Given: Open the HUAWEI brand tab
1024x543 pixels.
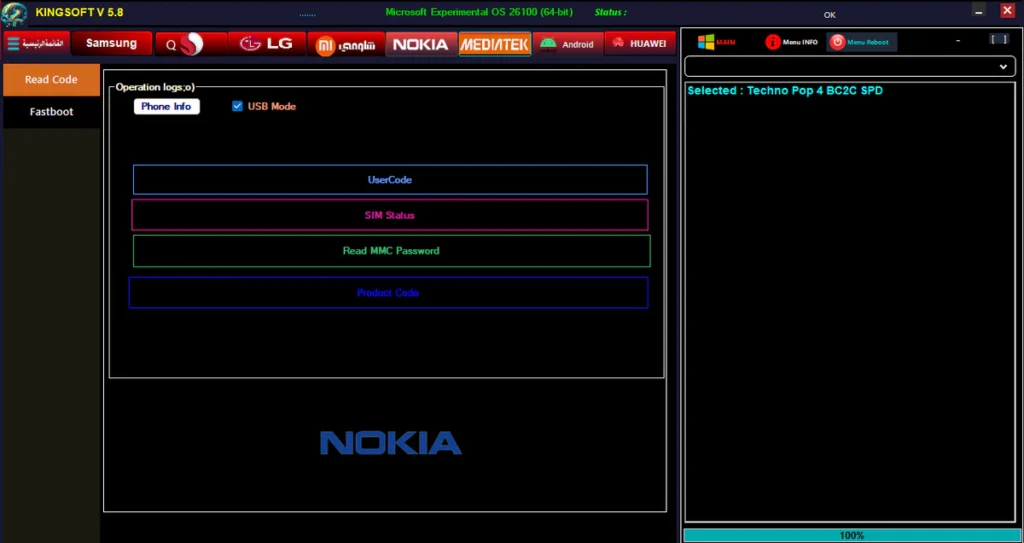Looking at the screenshot, I should 640,44.
